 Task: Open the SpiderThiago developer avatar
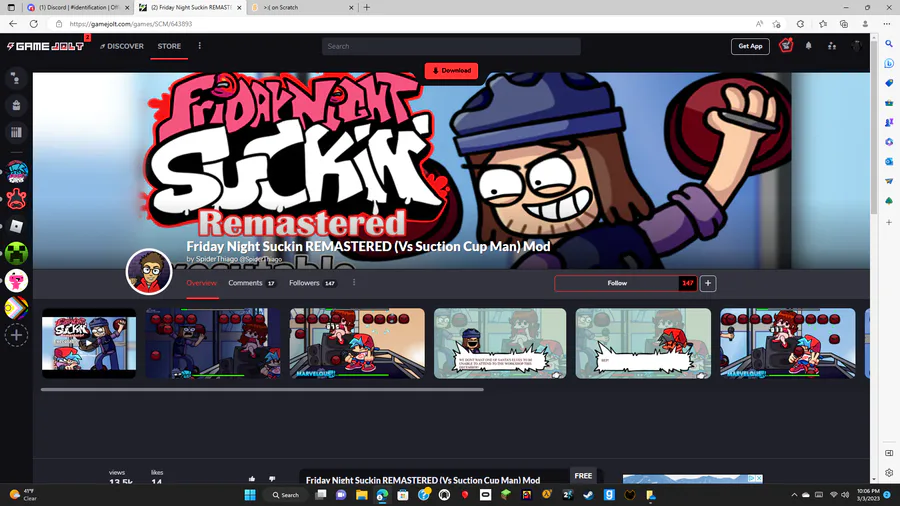coord(149,272)
